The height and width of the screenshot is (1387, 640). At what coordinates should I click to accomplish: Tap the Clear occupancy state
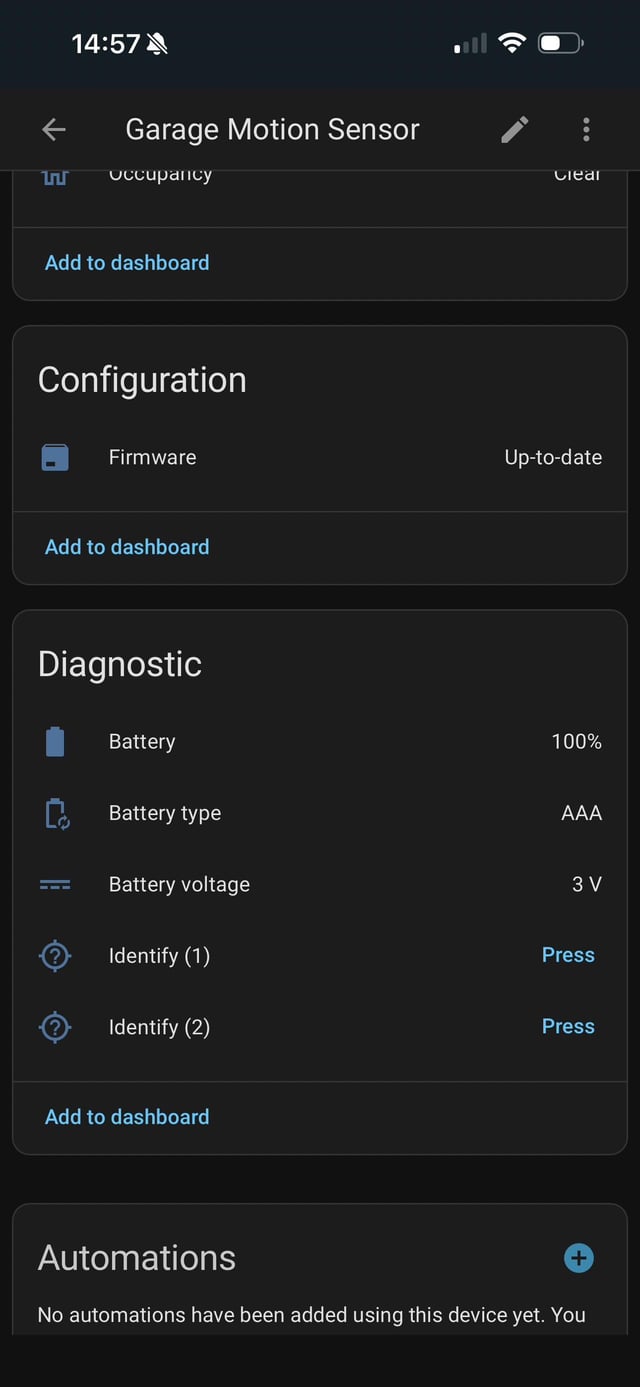coord(578,173)
